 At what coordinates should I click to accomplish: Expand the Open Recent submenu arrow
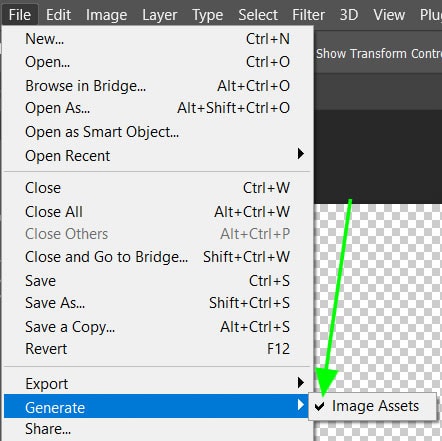point(301,154)
